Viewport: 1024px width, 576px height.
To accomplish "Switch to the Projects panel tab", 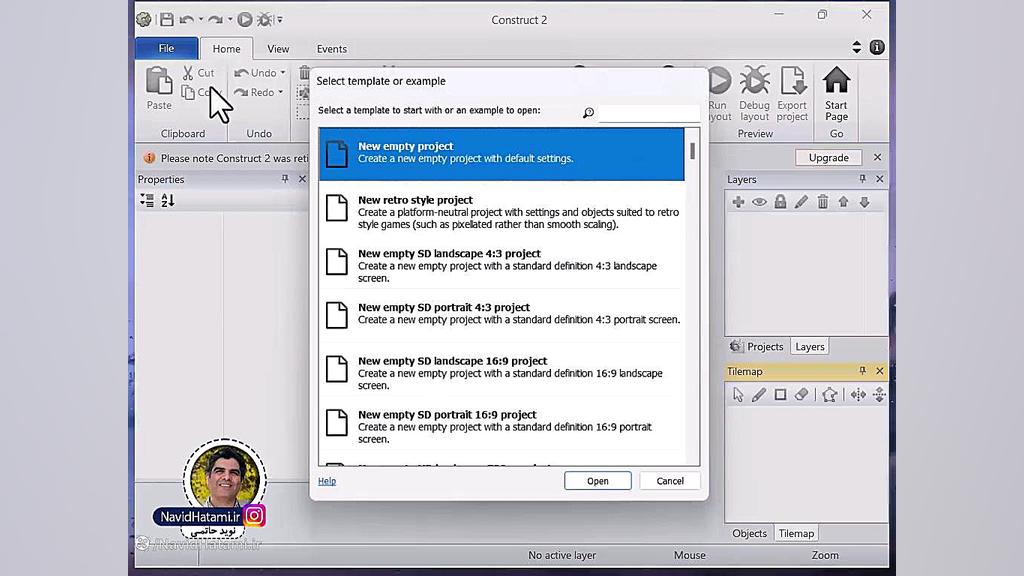I will [x=758, y=346].
